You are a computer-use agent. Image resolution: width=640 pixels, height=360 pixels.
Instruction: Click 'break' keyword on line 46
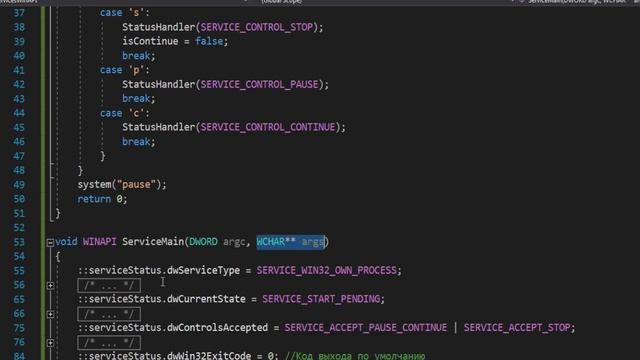tap(136, 142)
